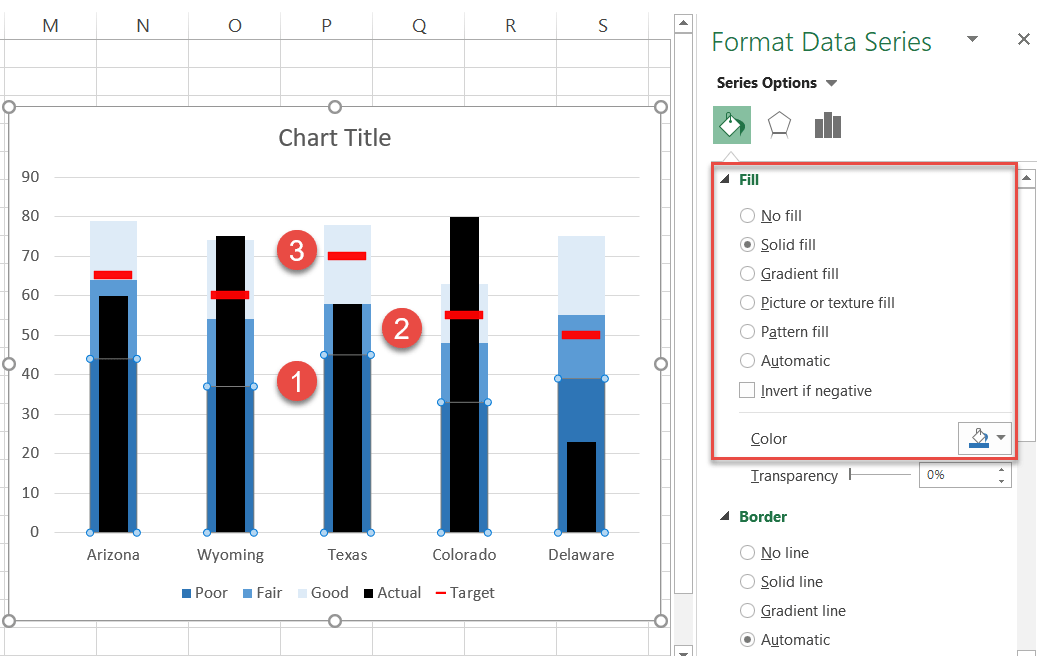Screen dimensions: 1051x656
Task: Collapse the Border section
Action: pyautogui.click(x=723, y=517)
